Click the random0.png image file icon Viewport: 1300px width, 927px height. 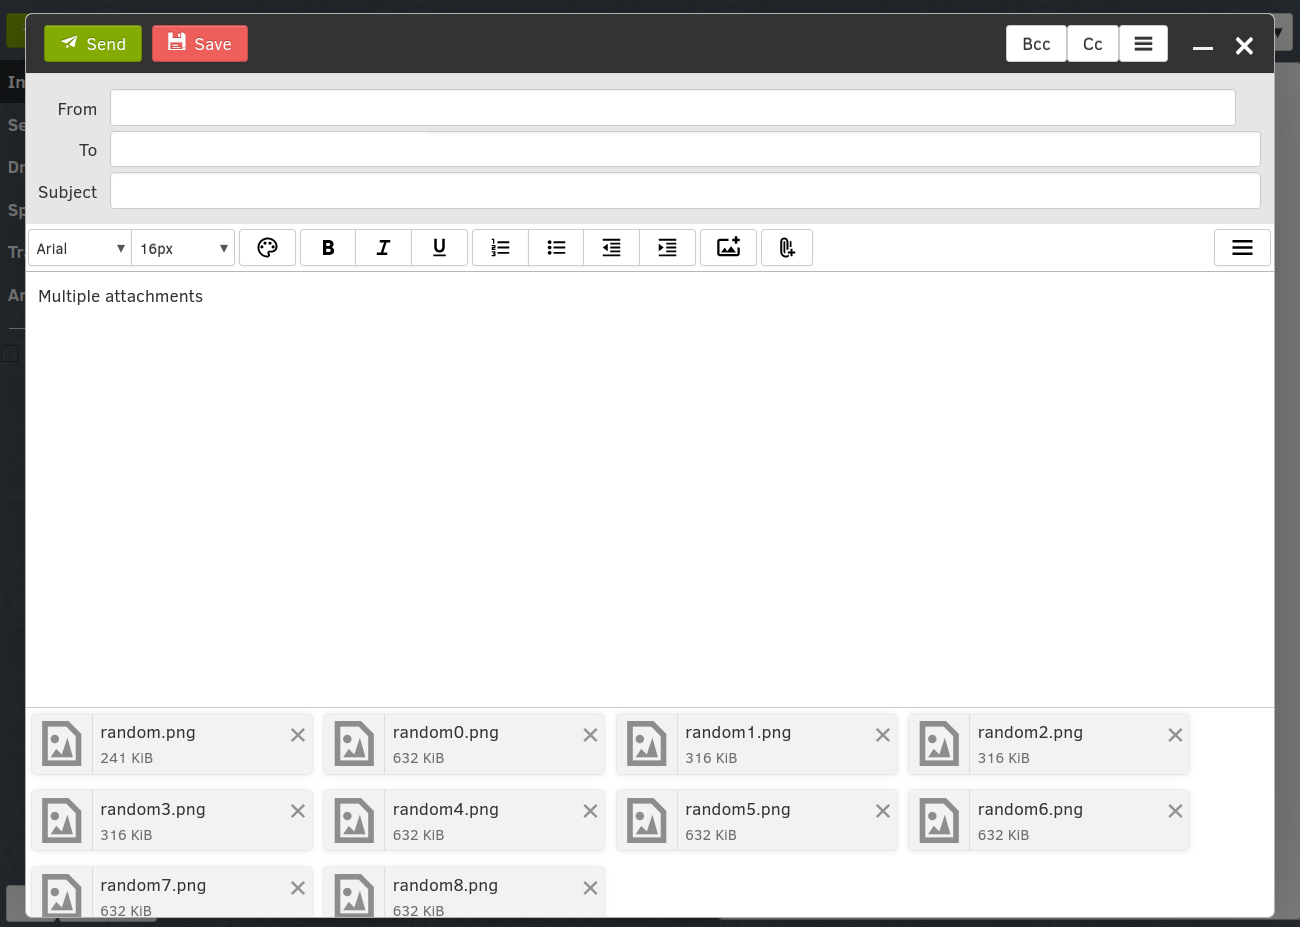[x=354, y=744]
